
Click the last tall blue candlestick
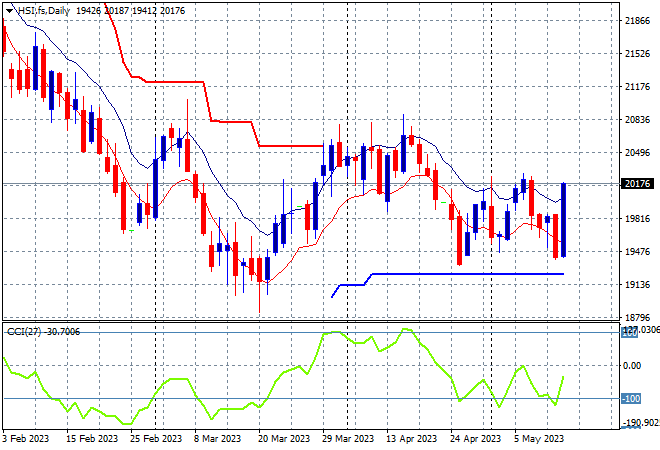click(x=563, y=220)
